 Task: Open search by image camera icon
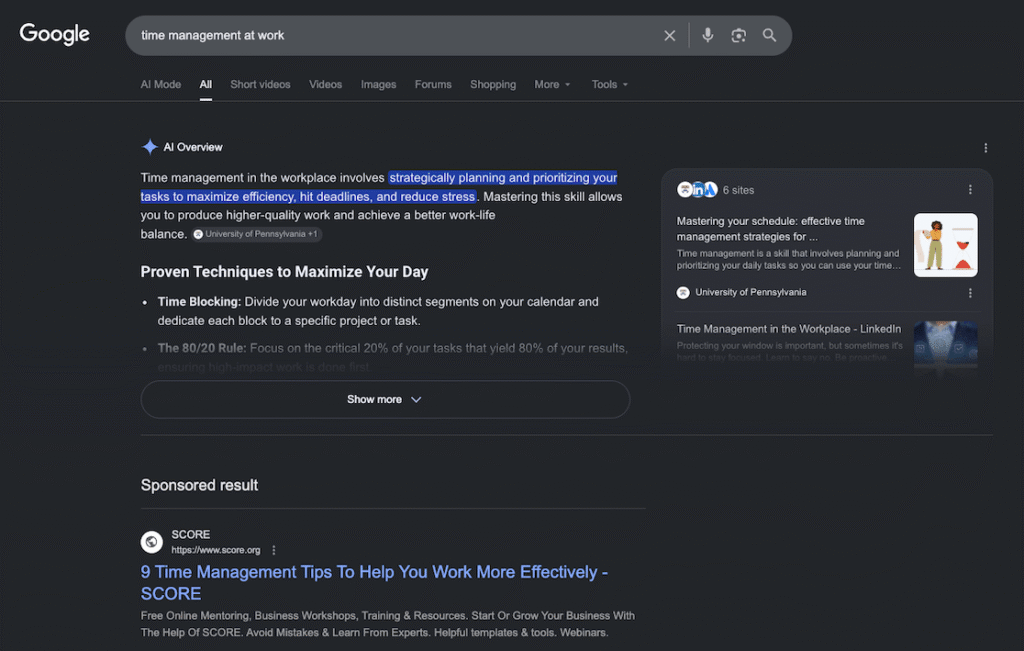(739, 35)
